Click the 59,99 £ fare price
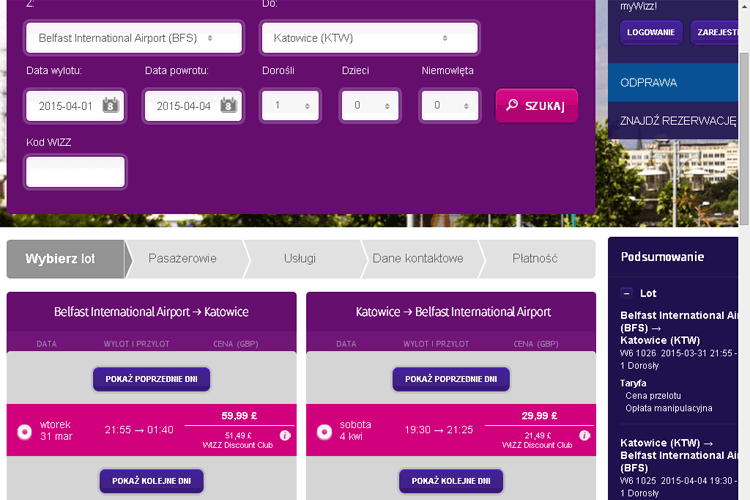Image resolution: width=750 pixels, height=500 pixels. [239, 416]
